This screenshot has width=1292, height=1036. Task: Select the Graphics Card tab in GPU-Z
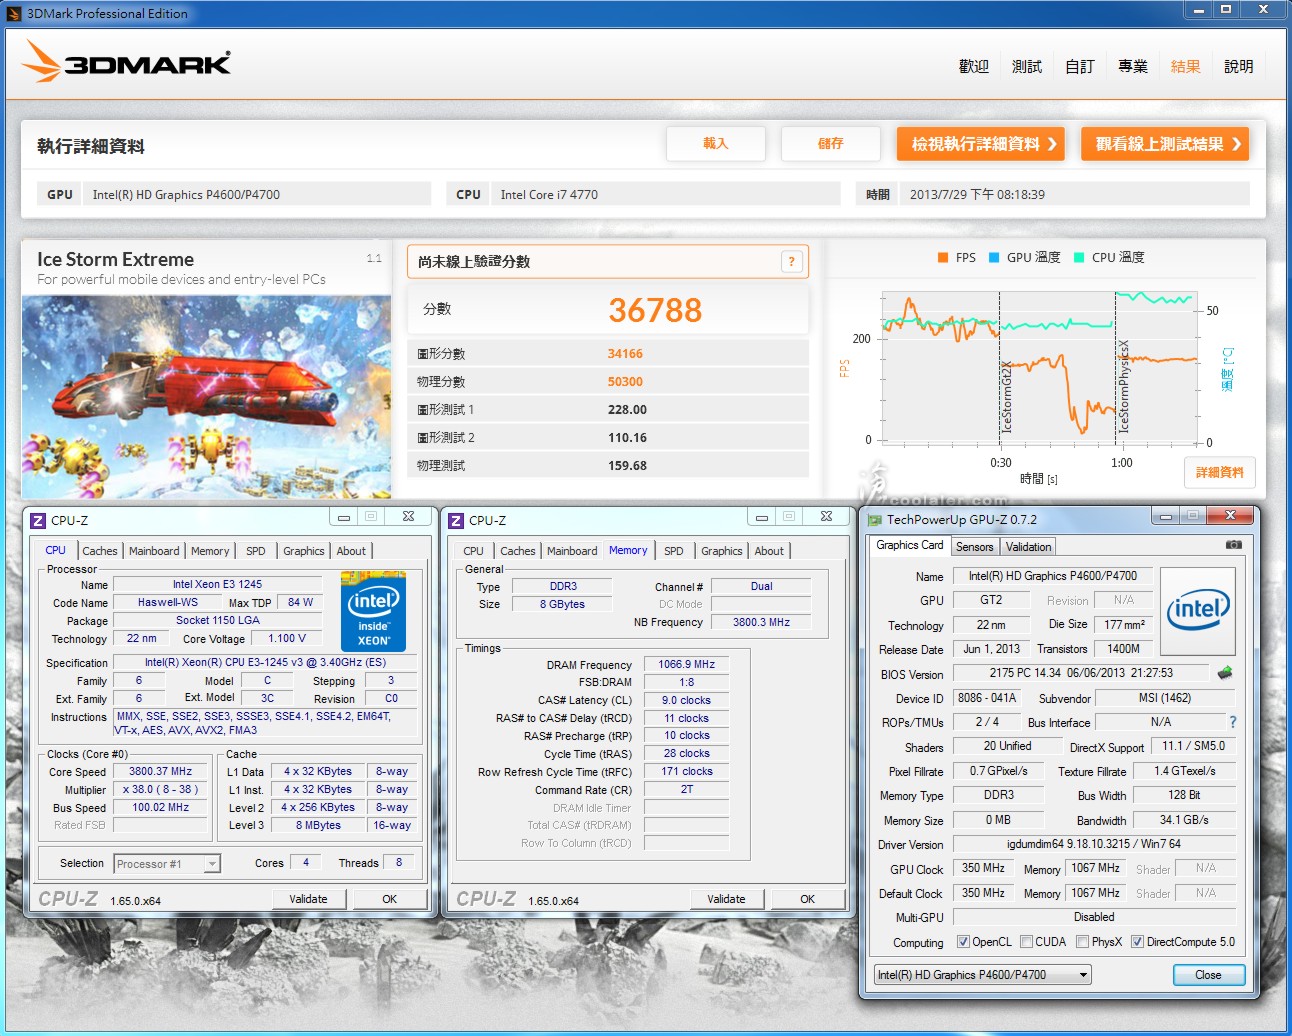click(910, 545)
